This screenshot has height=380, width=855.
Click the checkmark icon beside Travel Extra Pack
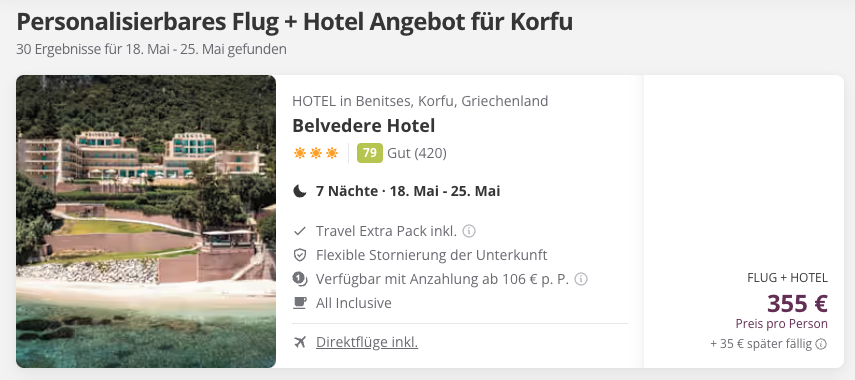click(x=299, y=231)
